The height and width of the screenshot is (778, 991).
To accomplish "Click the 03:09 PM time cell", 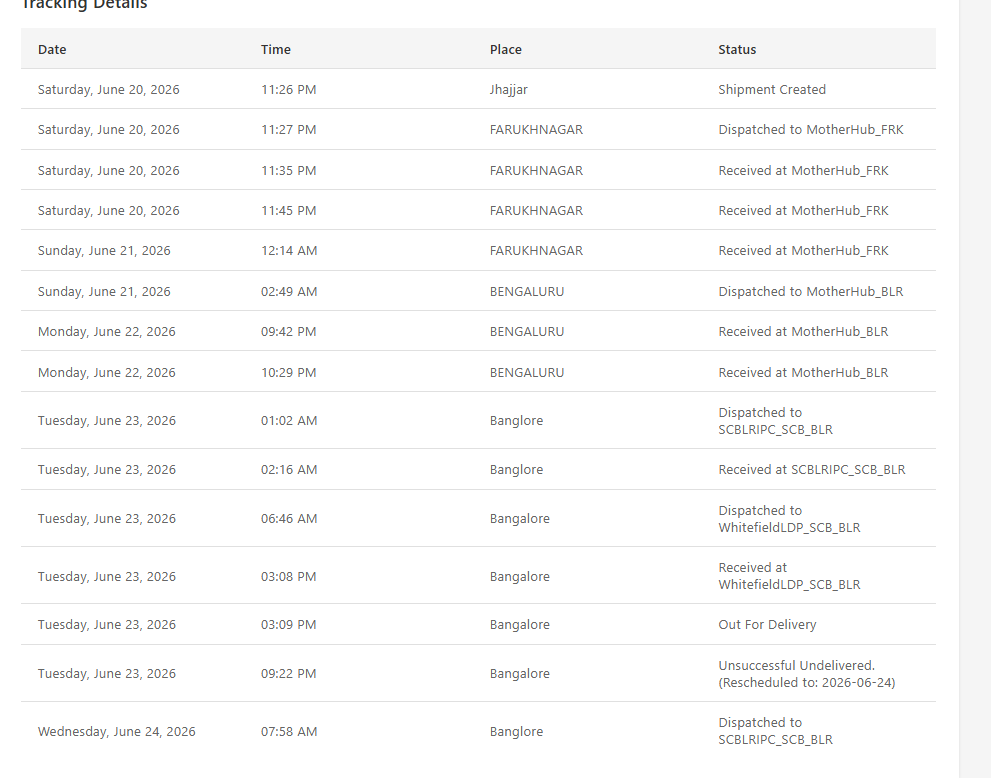I will (x=288, y=625).
